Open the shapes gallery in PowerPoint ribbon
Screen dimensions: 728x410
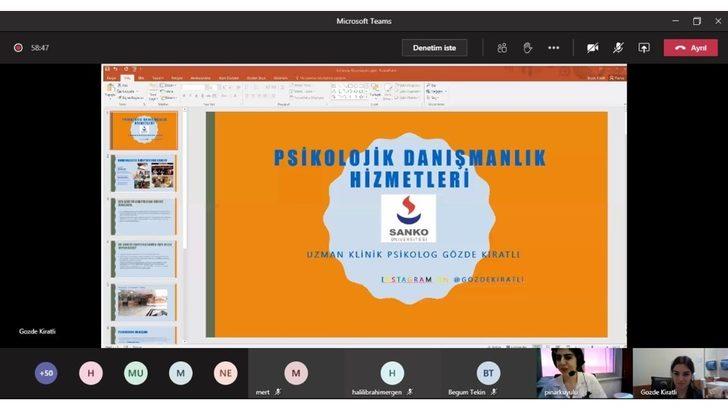[349, 91]
